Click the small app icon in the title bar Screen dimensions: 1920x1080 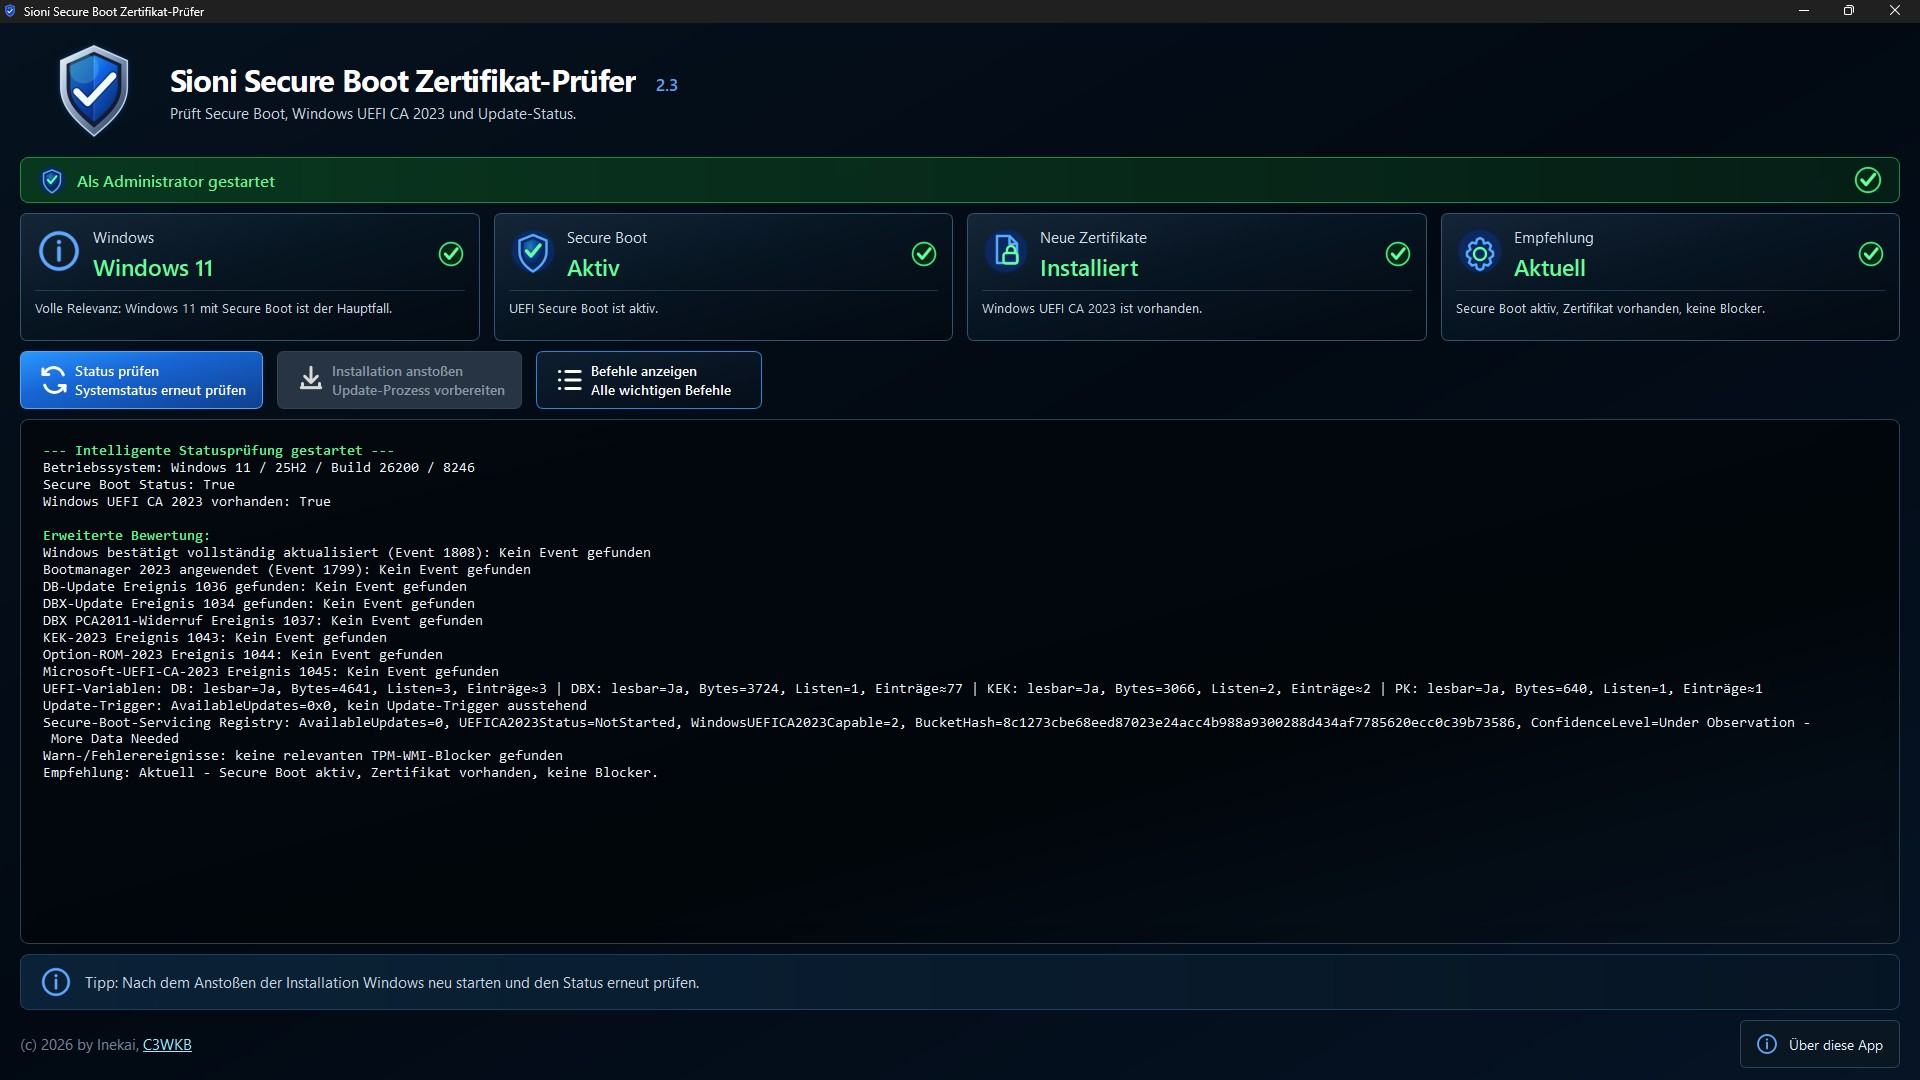click(10, 11)
